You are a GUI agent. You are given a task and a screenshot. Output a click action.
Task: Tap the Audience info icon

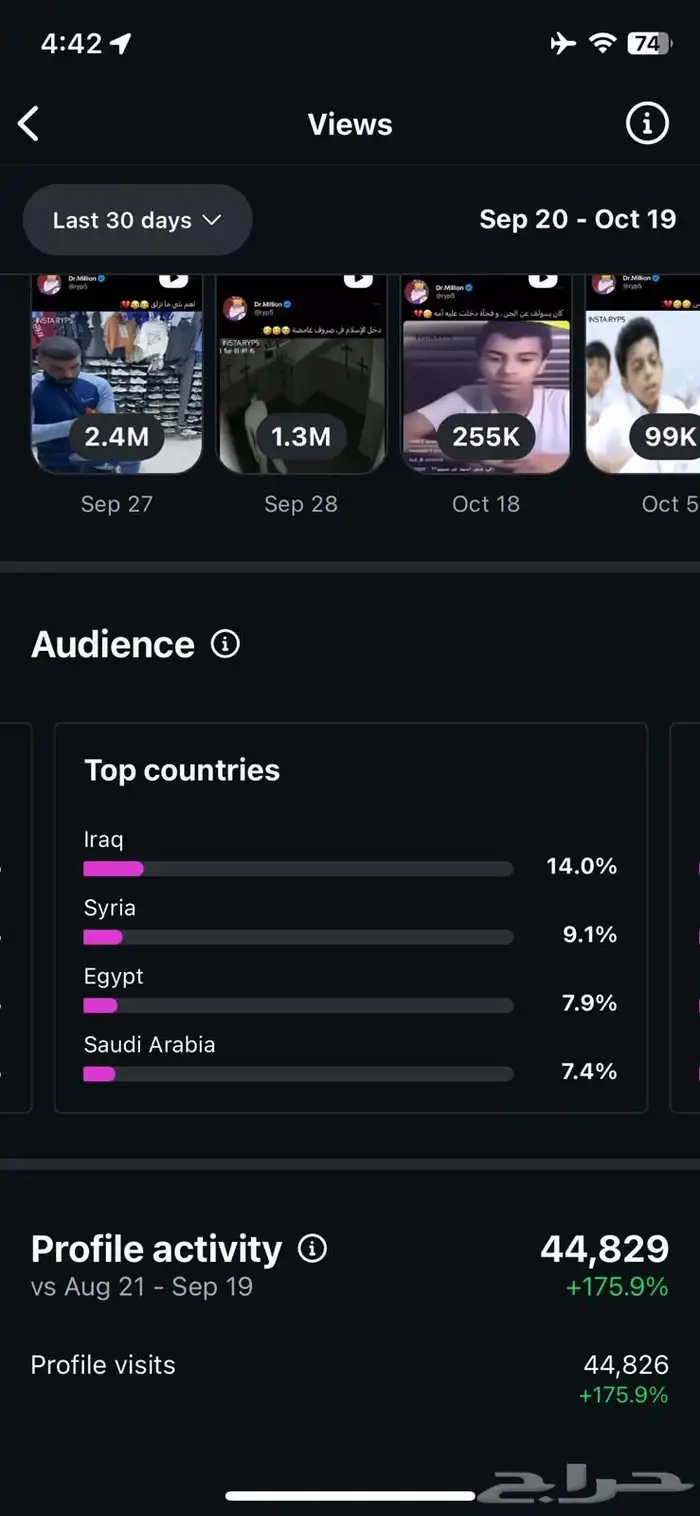pyautogui.click(x=226, y=644)
